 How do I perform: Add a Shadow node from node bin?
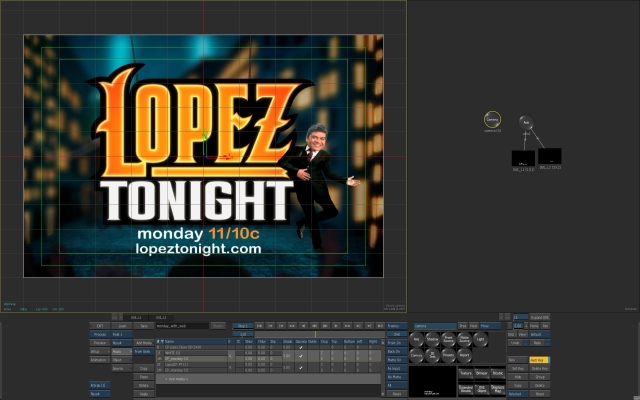pos(432,339)
